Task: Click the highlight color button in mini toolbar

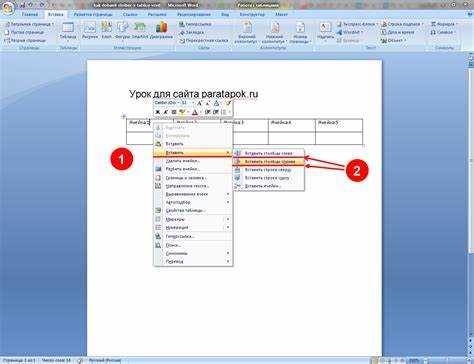Action: 182,112
